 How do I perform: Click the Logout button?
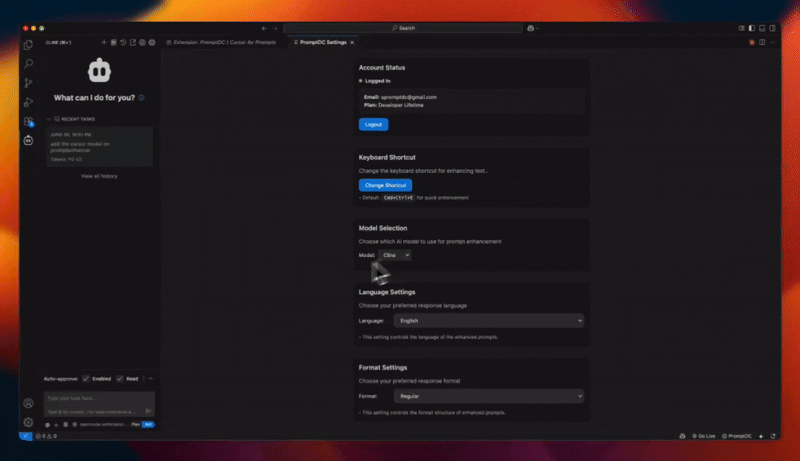click(373, 125)
